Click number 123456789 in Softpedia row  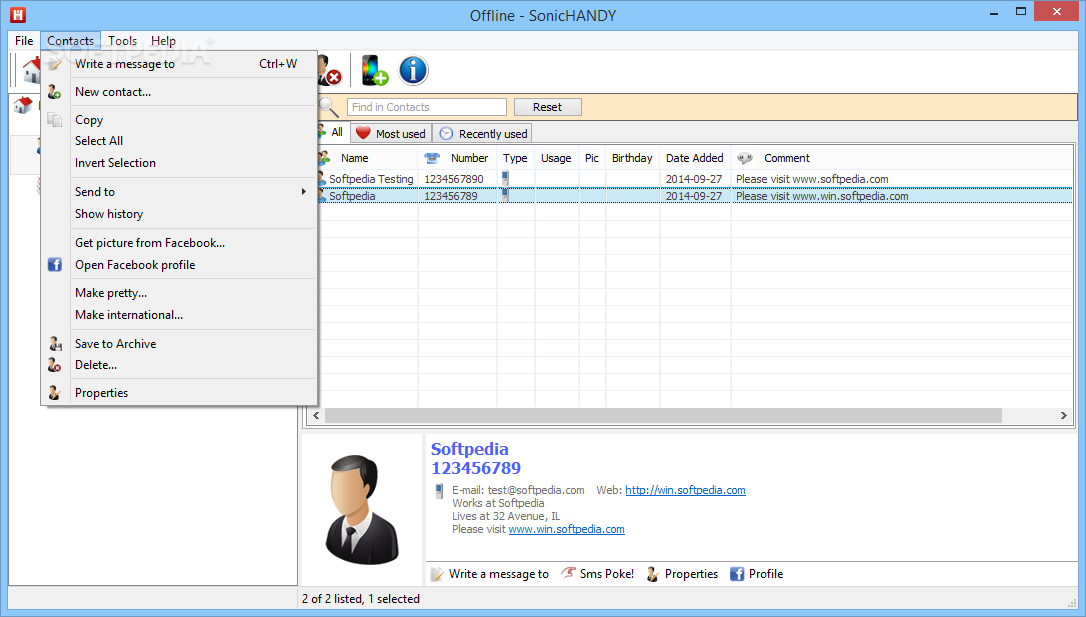pyautogui.click(x=451, y=196)
